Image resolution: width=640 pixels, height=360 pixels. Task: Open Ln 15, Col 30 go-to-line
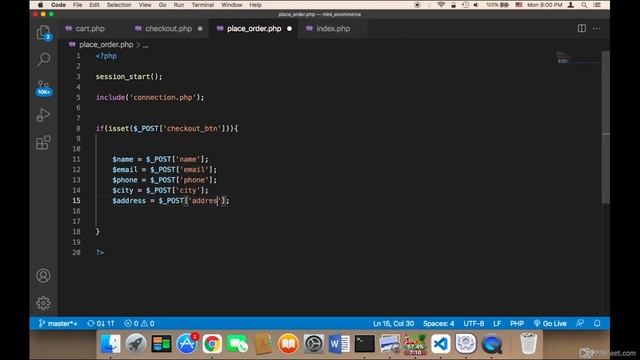(393, 323)
